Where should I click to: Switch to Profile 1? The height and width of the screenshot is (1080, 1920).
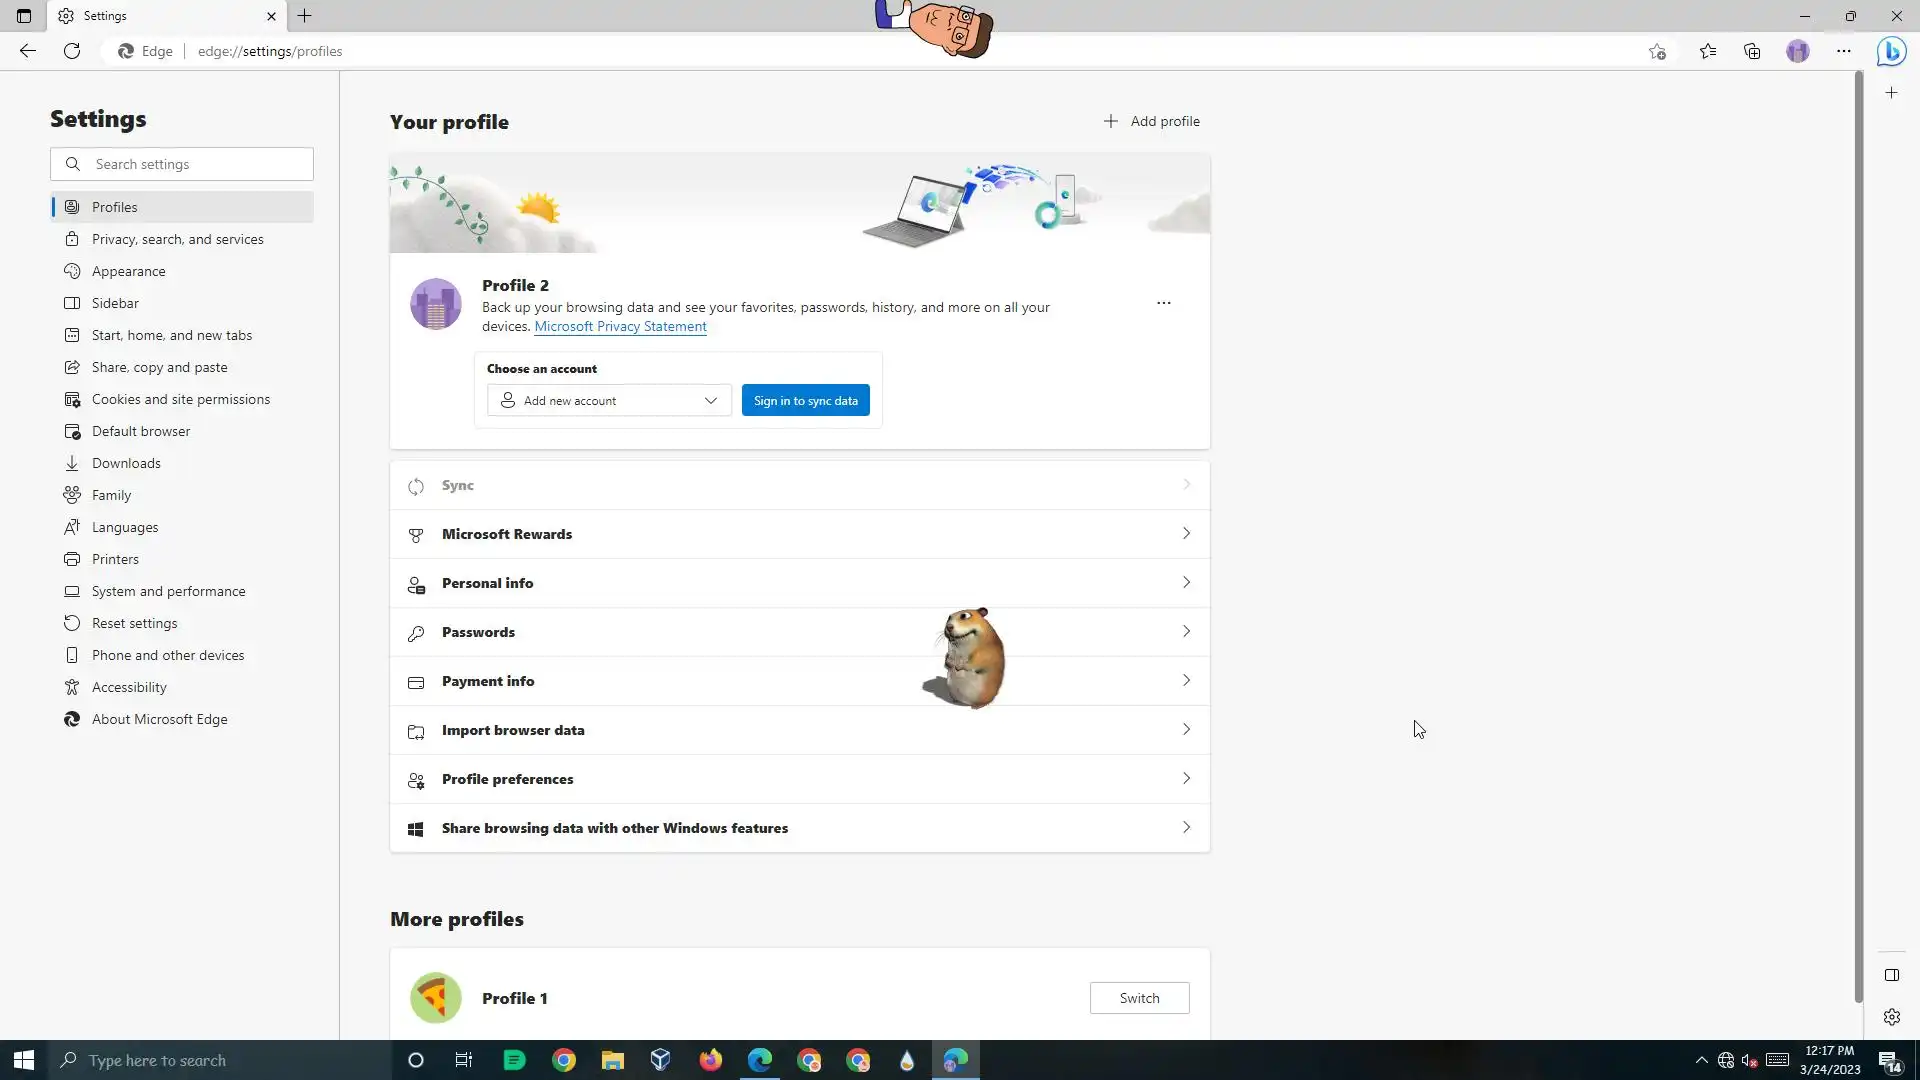coord(1139,998)
